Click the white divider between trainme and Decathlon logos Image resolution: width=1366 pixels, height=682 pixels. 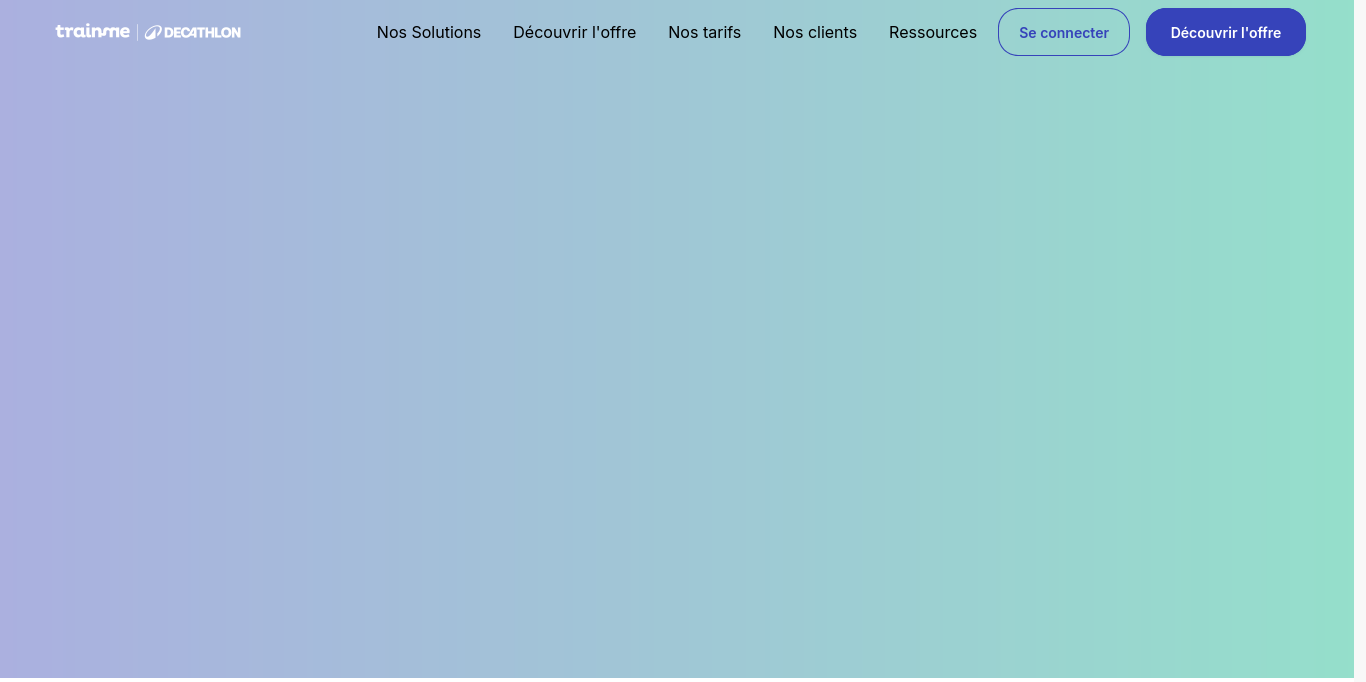point(137,32)
